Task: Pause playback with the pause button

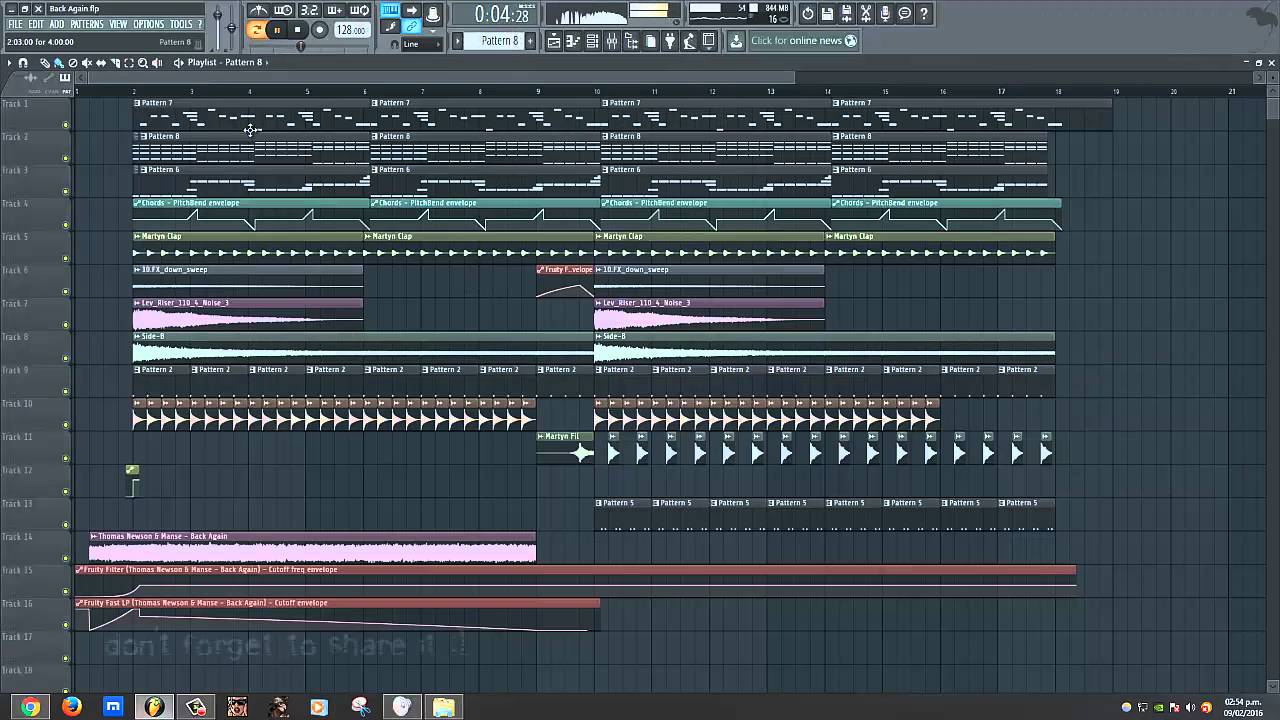Action: click(277, 30)
